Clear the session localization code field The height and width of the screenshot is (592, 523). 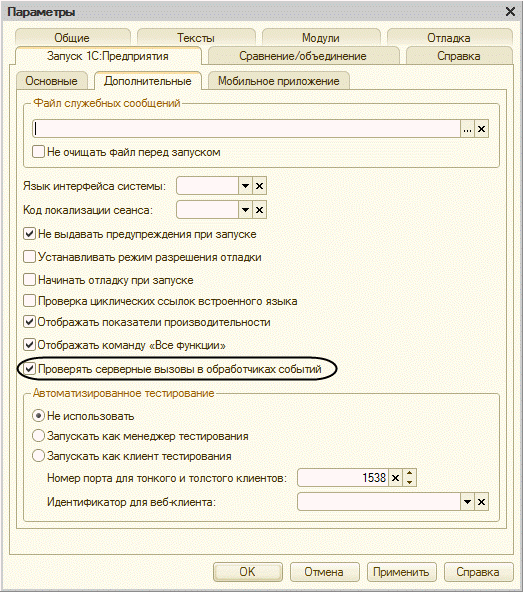[259, 210]
